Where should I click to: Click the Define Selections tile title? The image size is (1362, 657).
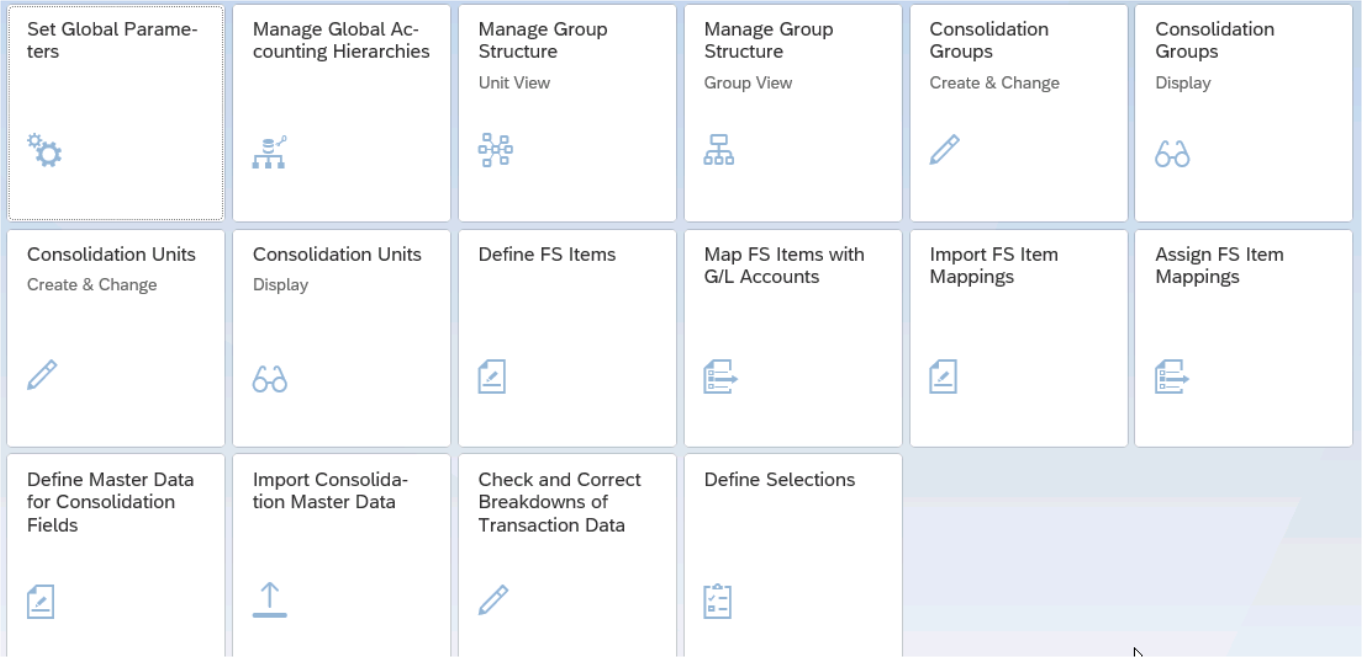(x=779, y=480)
